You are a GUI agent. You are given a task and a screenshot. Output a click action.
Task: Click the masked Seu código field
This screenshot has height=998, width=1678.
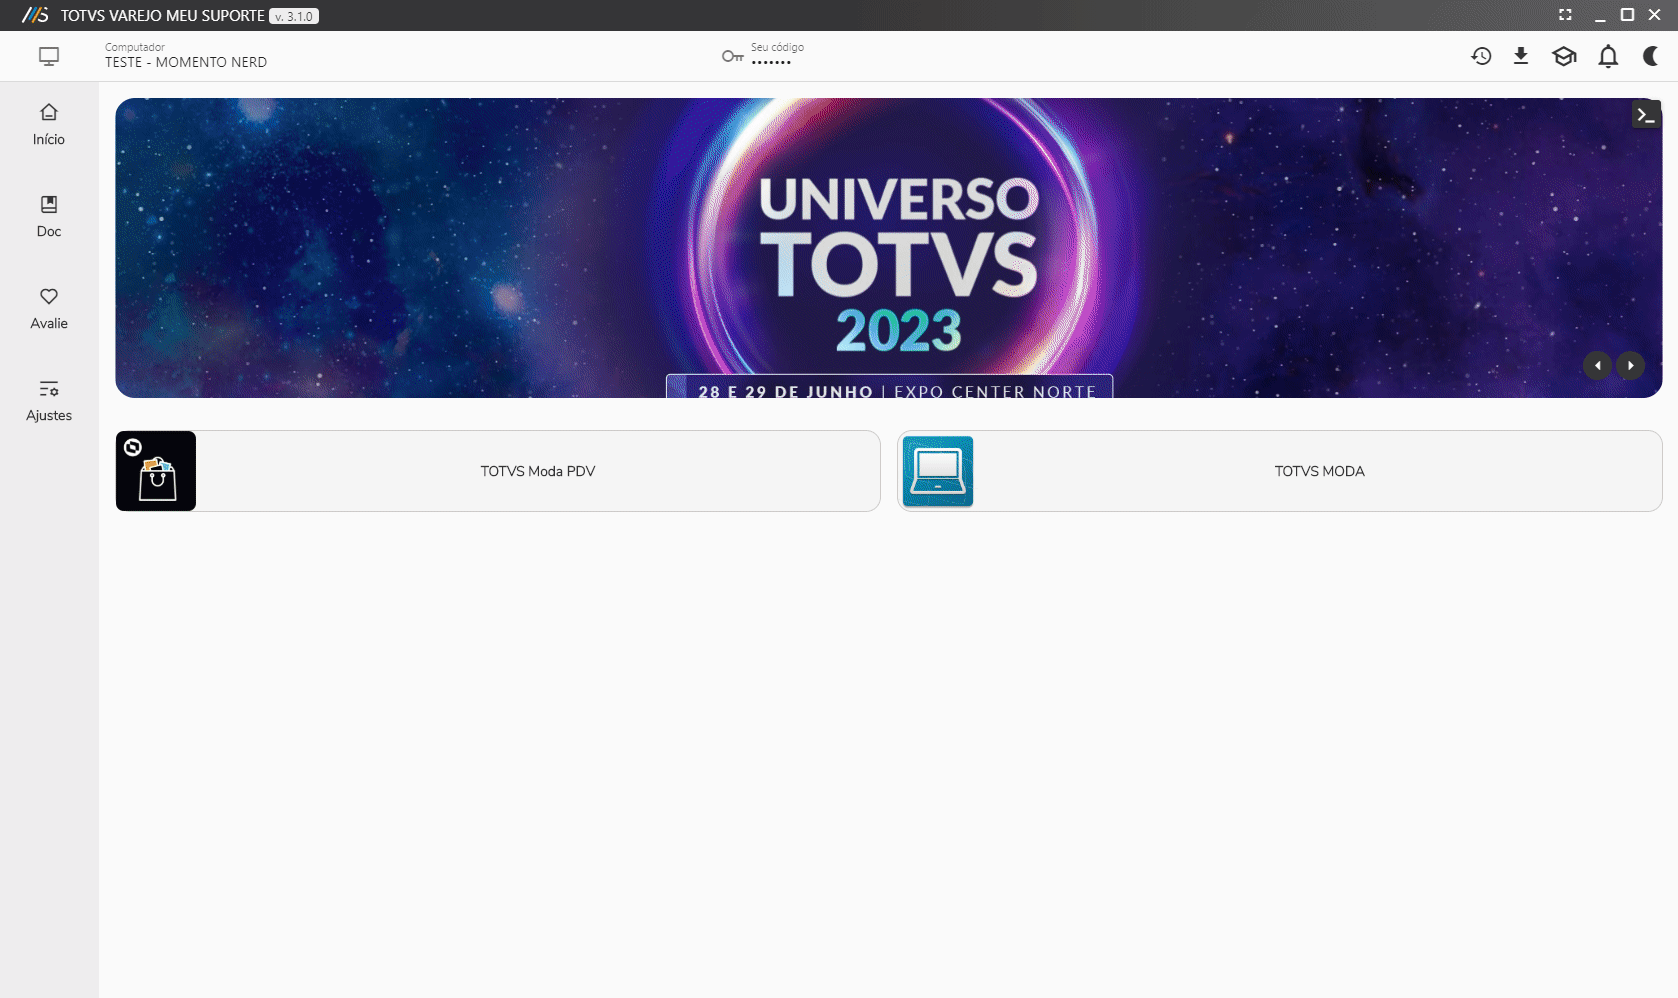tap(772, 62)
